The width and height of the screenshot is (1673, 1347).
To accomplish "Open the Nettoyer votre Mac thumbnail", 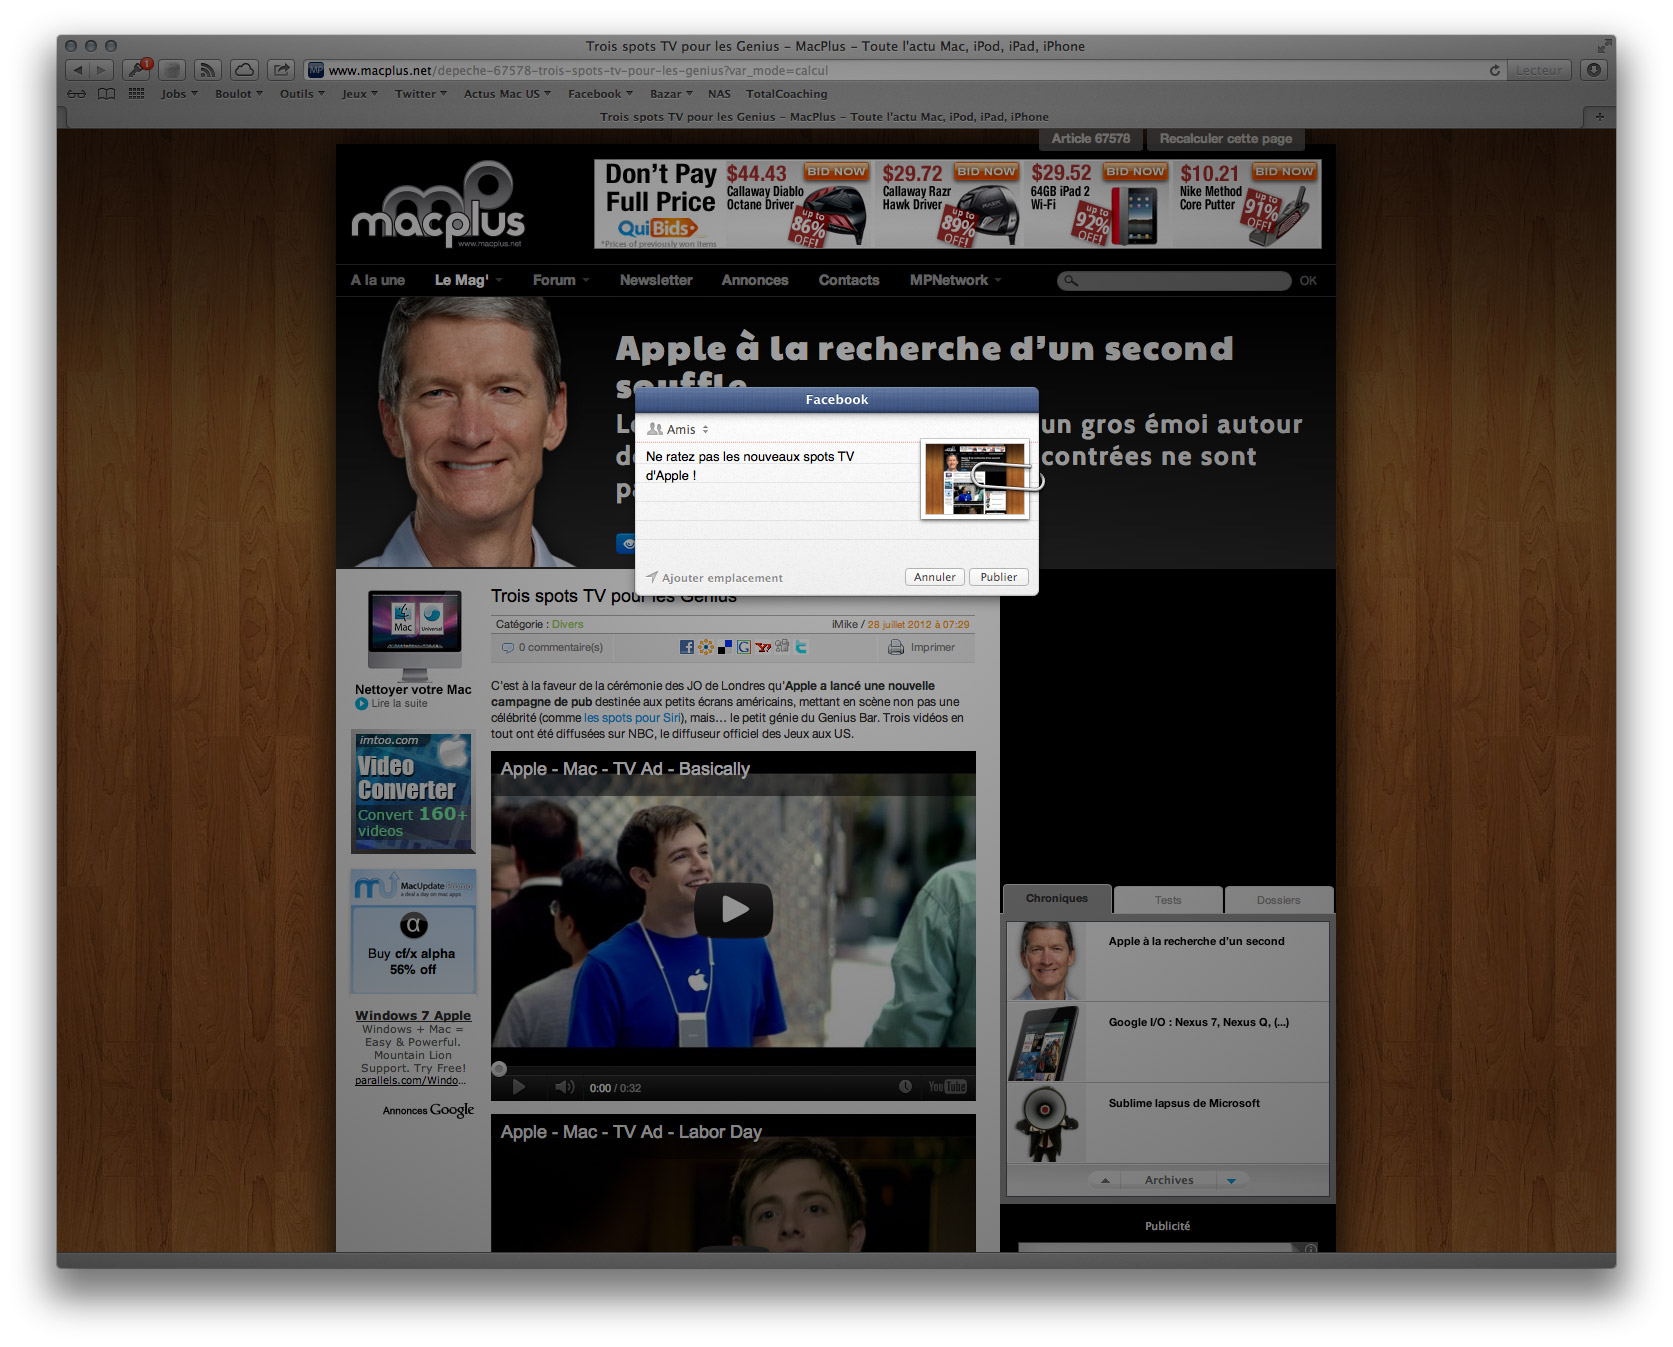I will coord(414,635).
